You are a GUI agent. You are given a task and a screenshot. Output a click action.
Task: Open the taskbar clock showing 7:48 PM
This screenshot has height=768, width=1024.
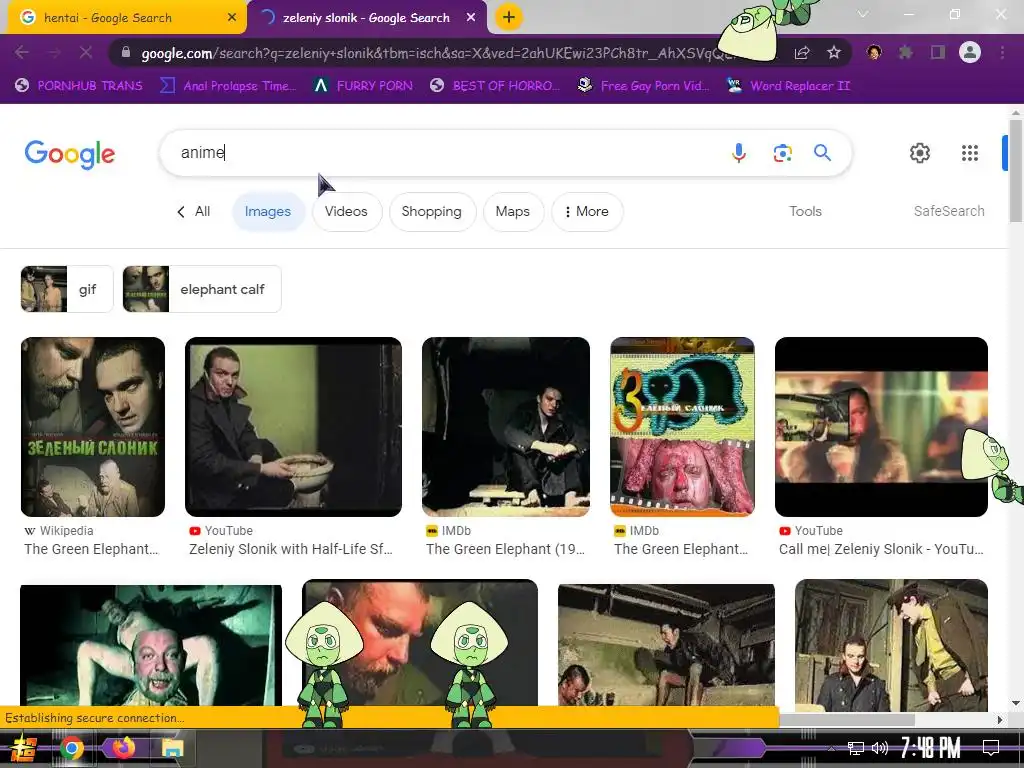tap(931, 748)
